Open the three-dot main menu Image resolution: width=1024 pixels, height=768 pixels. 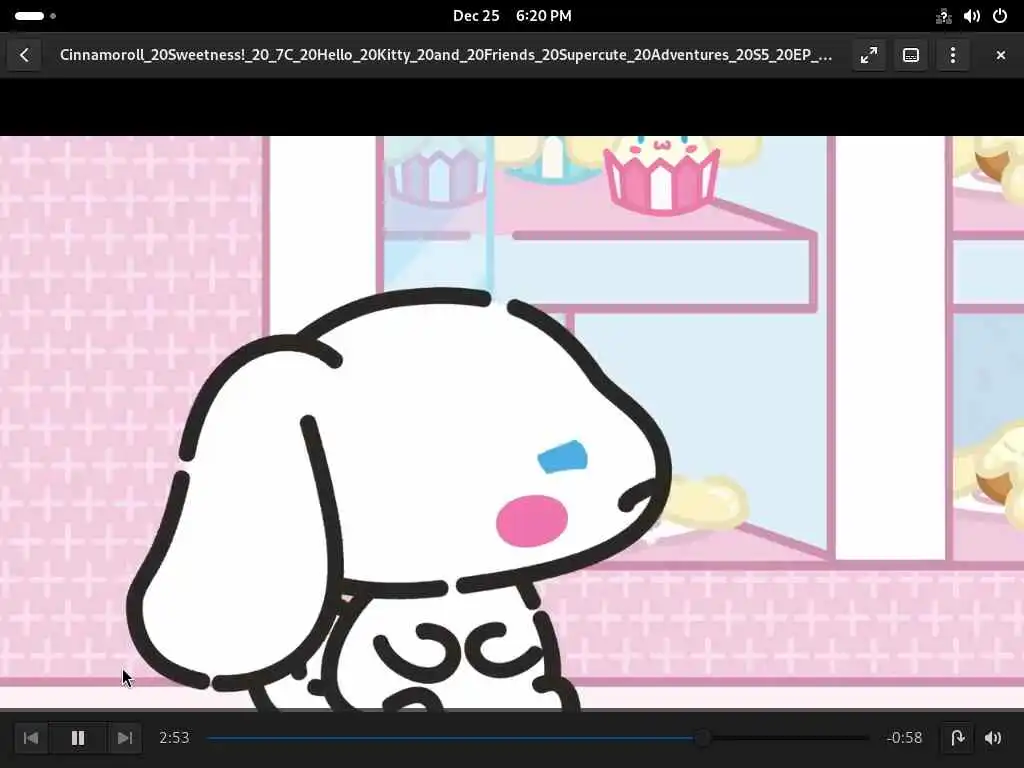pyautogui.click(x=953, y=55)
